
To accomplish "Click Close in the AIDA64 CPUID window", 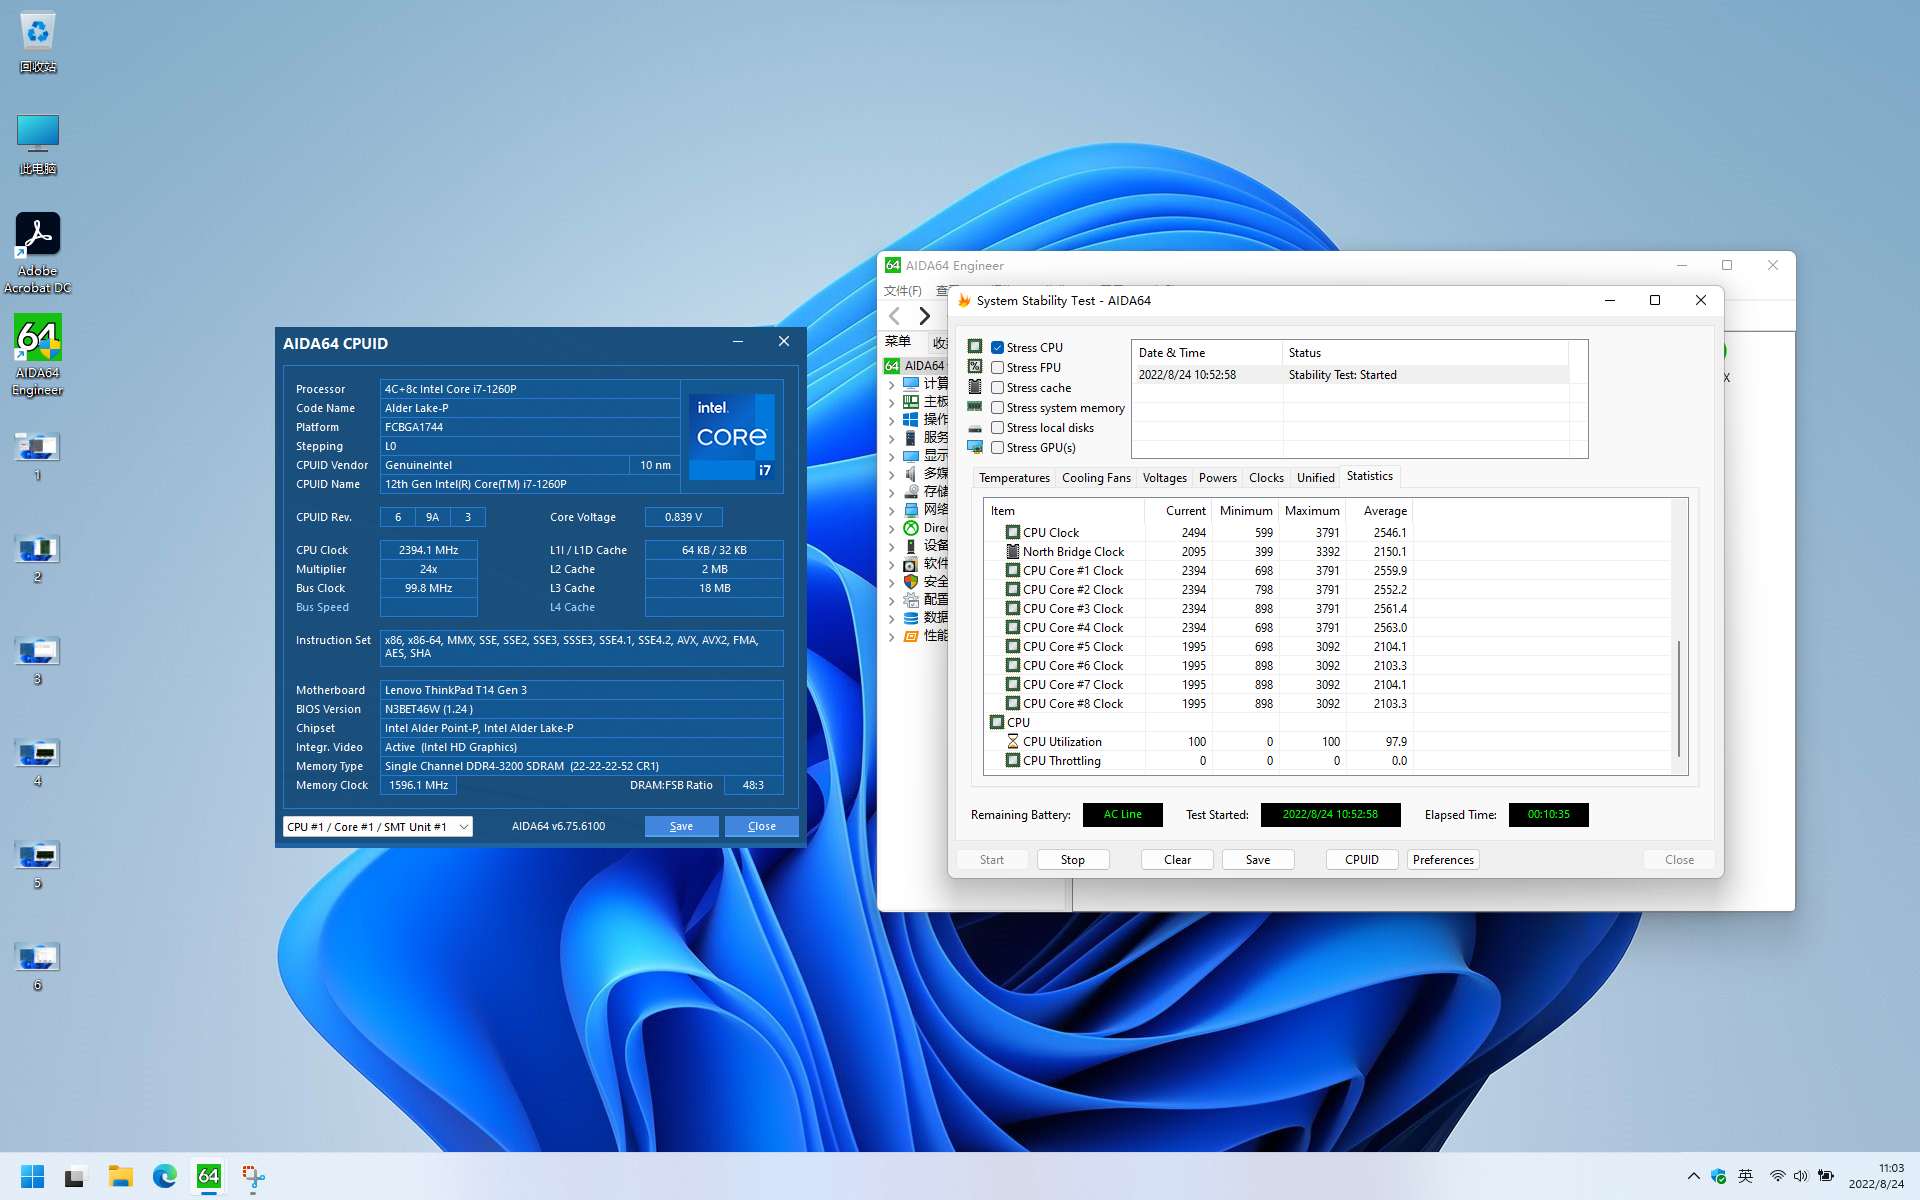I will 762,826.
